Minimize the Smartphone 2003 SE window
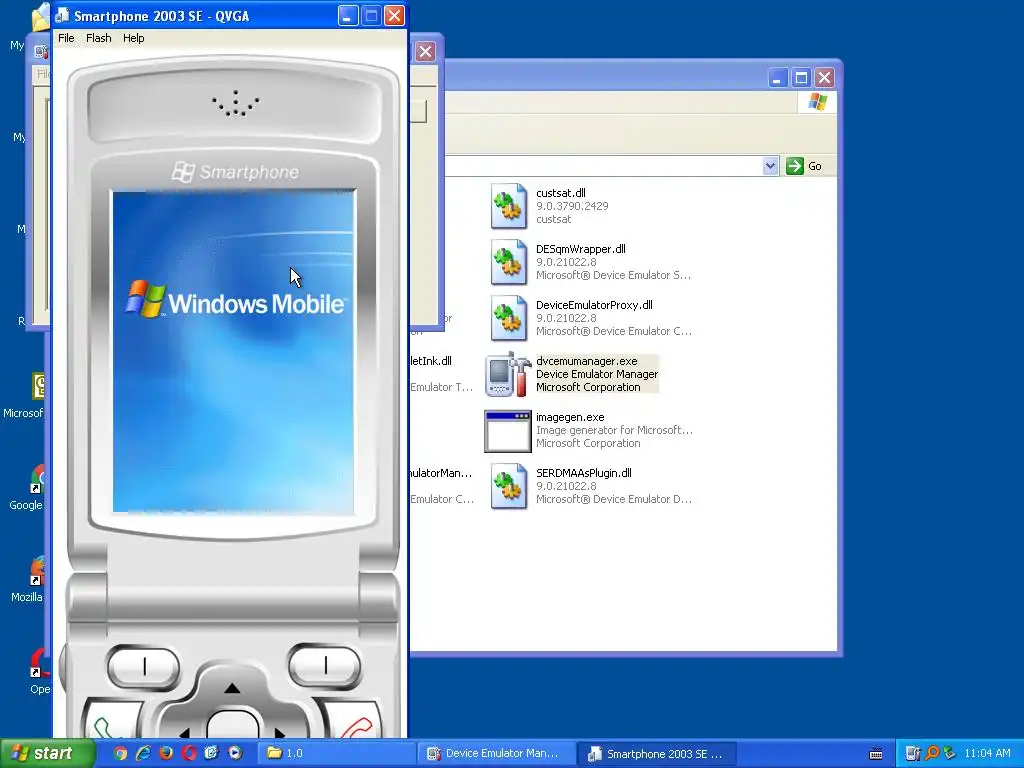This screenshot has height=768, width=1024. point(347,16)
